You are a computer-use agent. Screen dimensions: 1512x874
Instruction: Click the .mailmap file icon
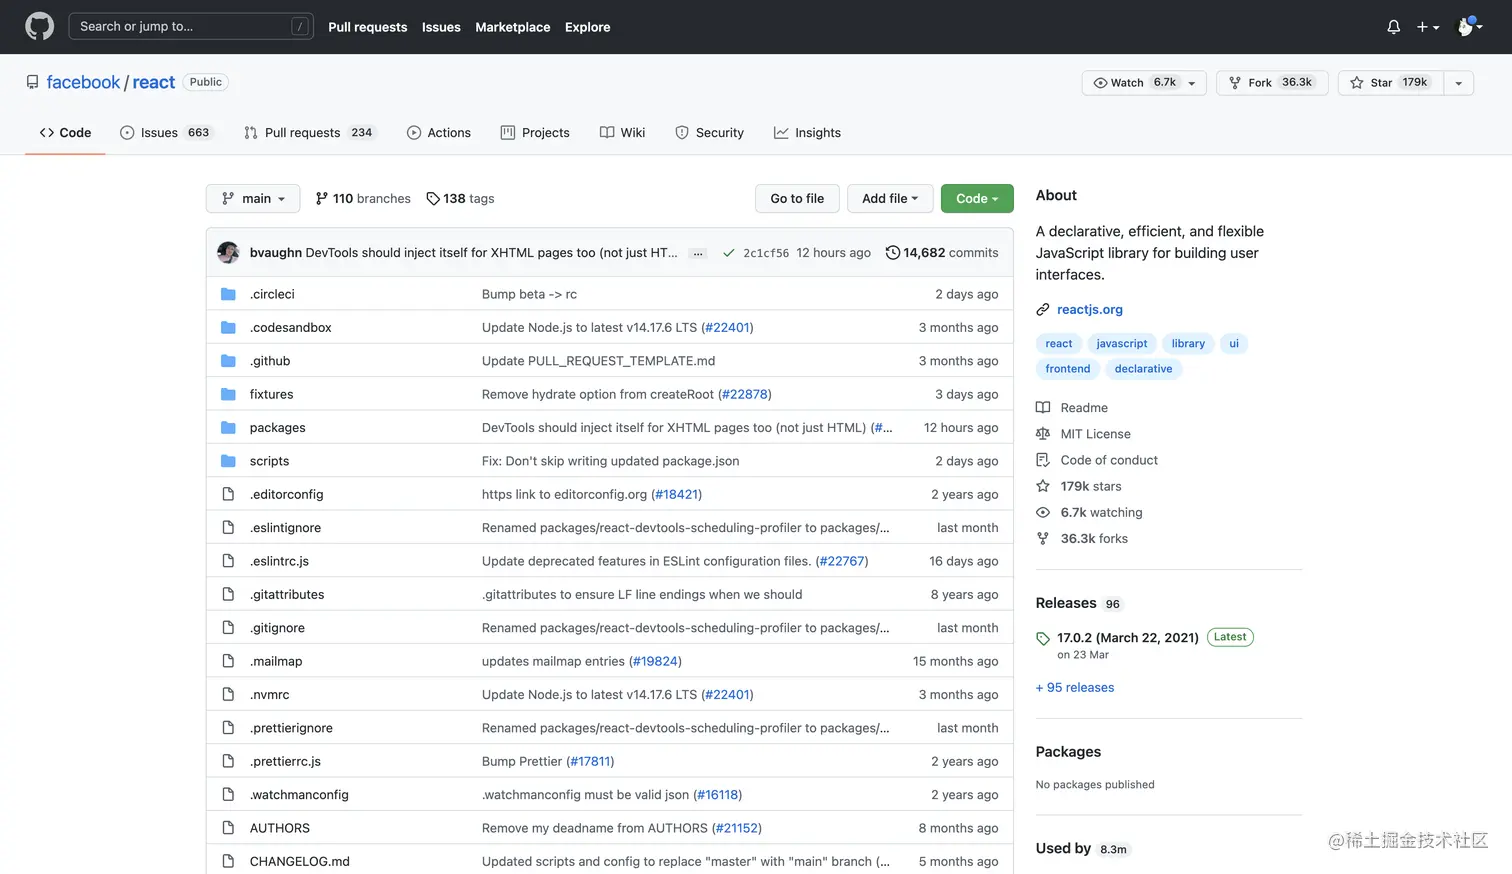(228, 661)
